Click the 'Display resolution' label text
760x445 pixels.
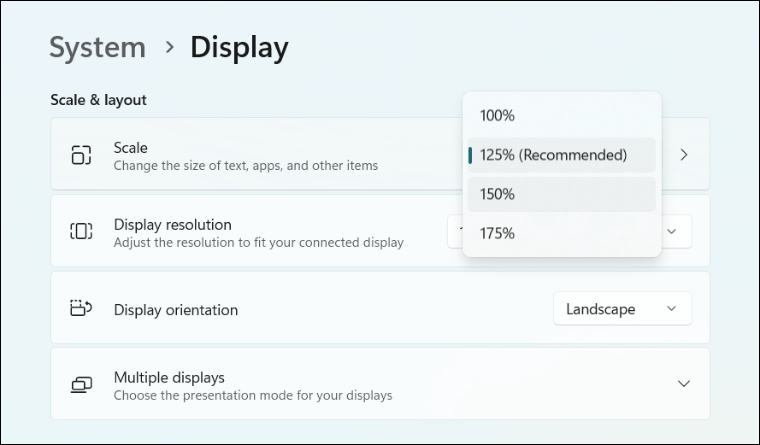pos(172,224)
